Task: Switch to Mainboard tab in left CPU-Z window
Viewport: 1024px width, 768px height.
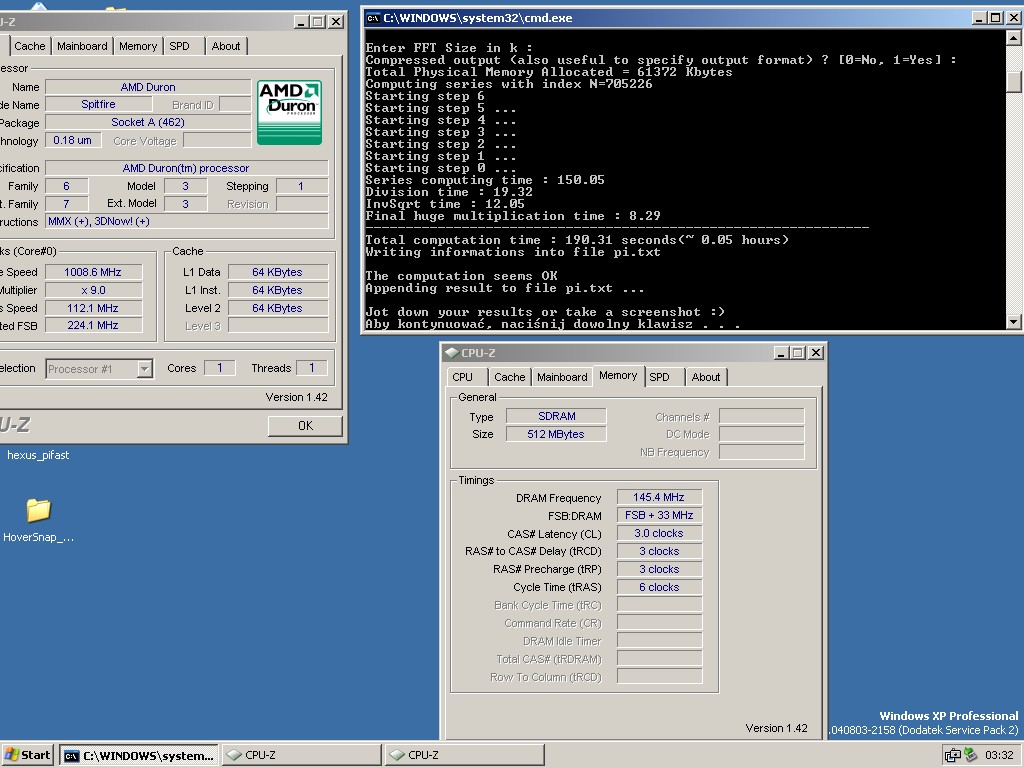Action: [x=82, y=46]
